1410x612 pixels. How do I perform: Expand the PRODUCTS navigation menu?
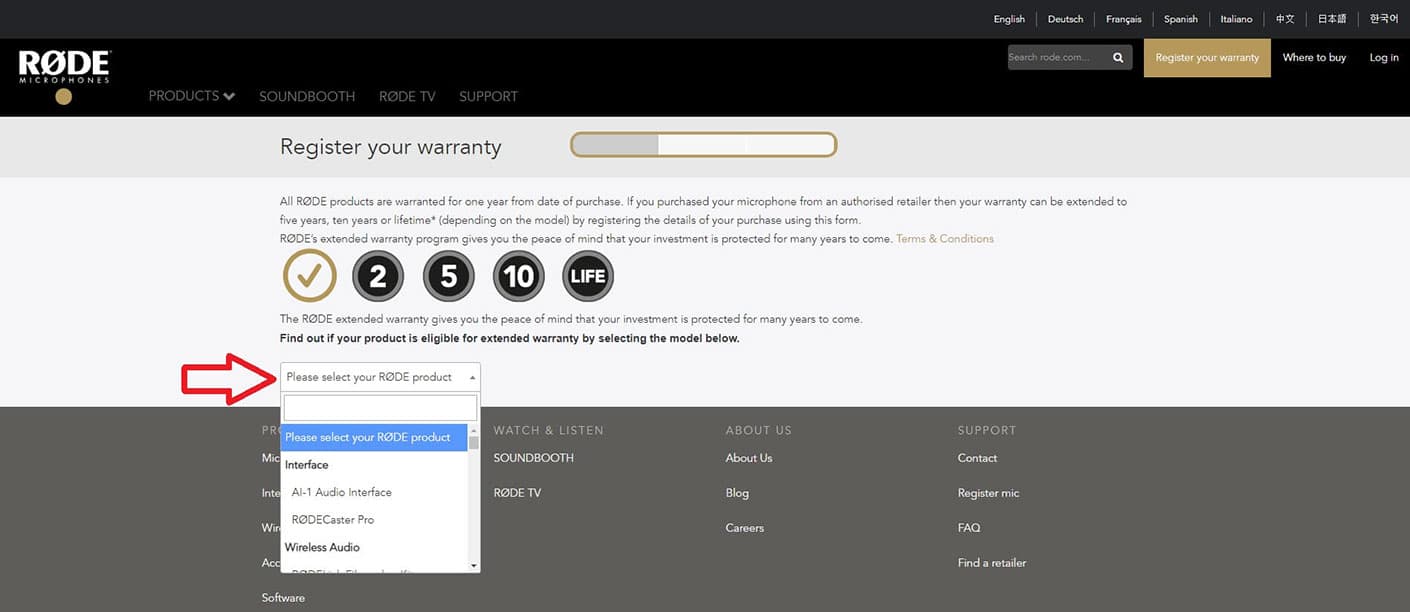click(x=192, y=96)
